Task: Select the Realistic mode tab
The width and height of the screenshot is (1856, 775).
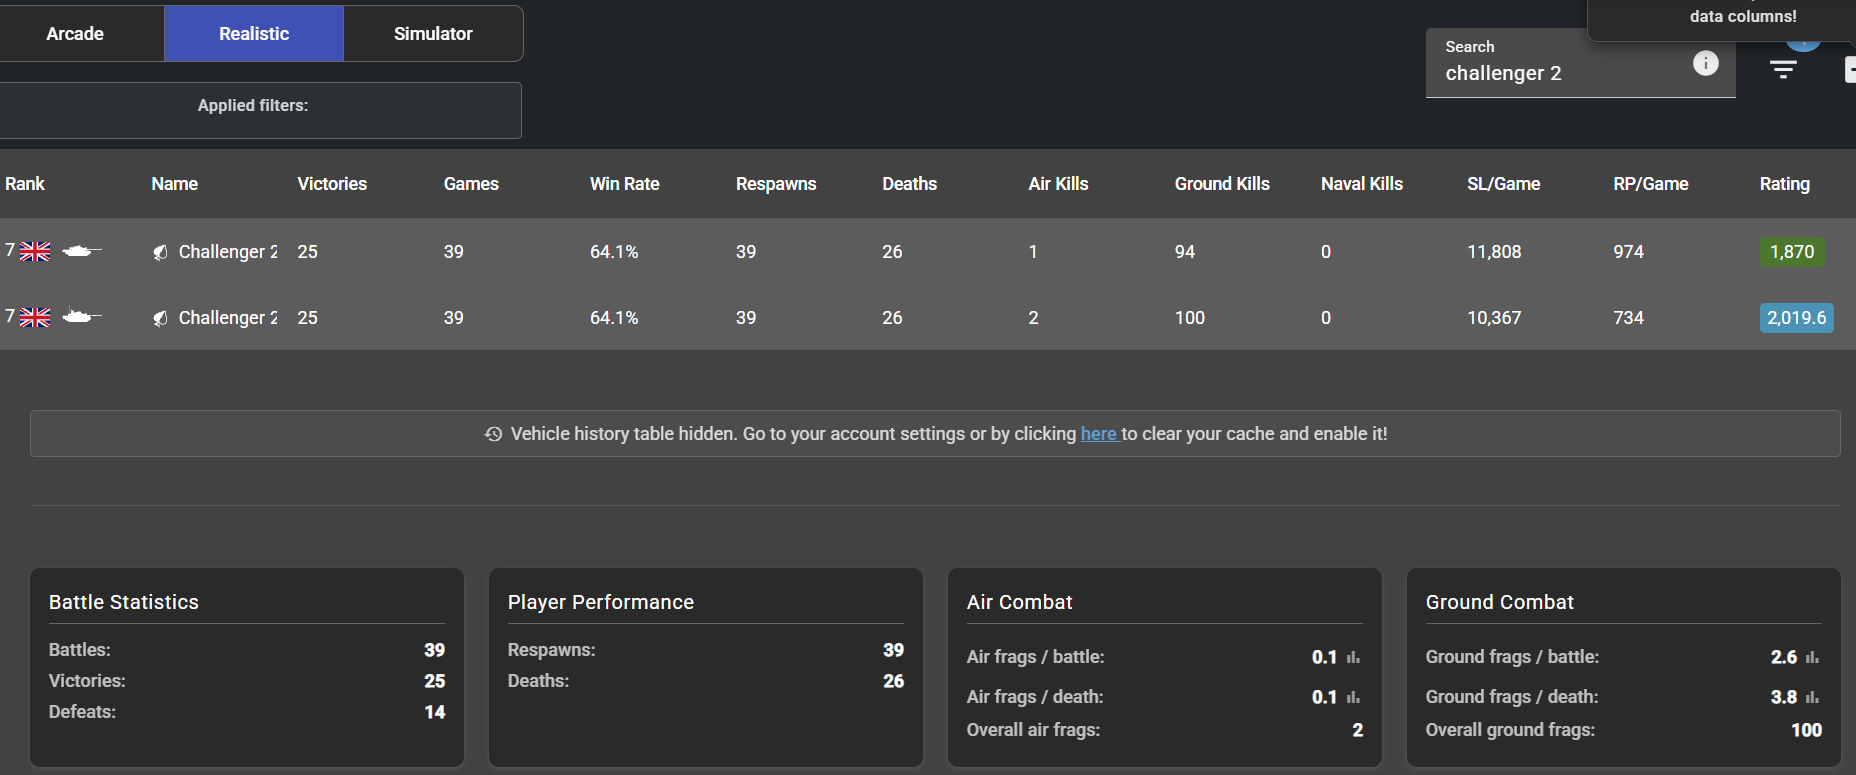Action: point(254,34)
